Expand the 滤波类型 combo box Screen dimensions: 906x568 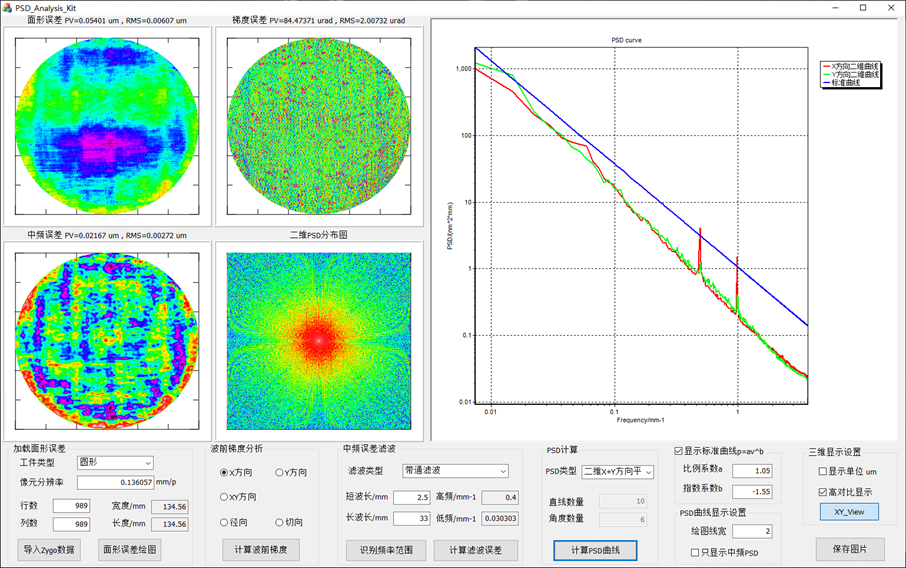click(455, 471)
